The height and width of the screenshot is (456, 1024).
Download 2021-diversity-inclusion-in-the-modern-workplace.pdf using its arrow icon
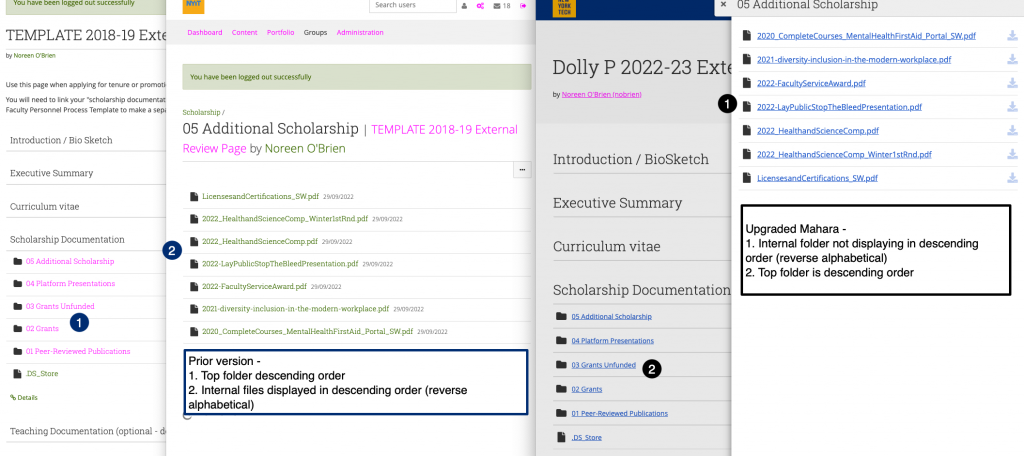point(1012,60)
